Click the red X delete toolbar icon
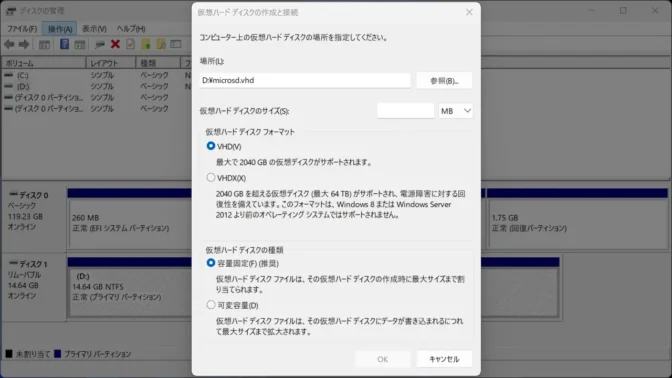Screen dimensions: 672x378 (115, 44)
